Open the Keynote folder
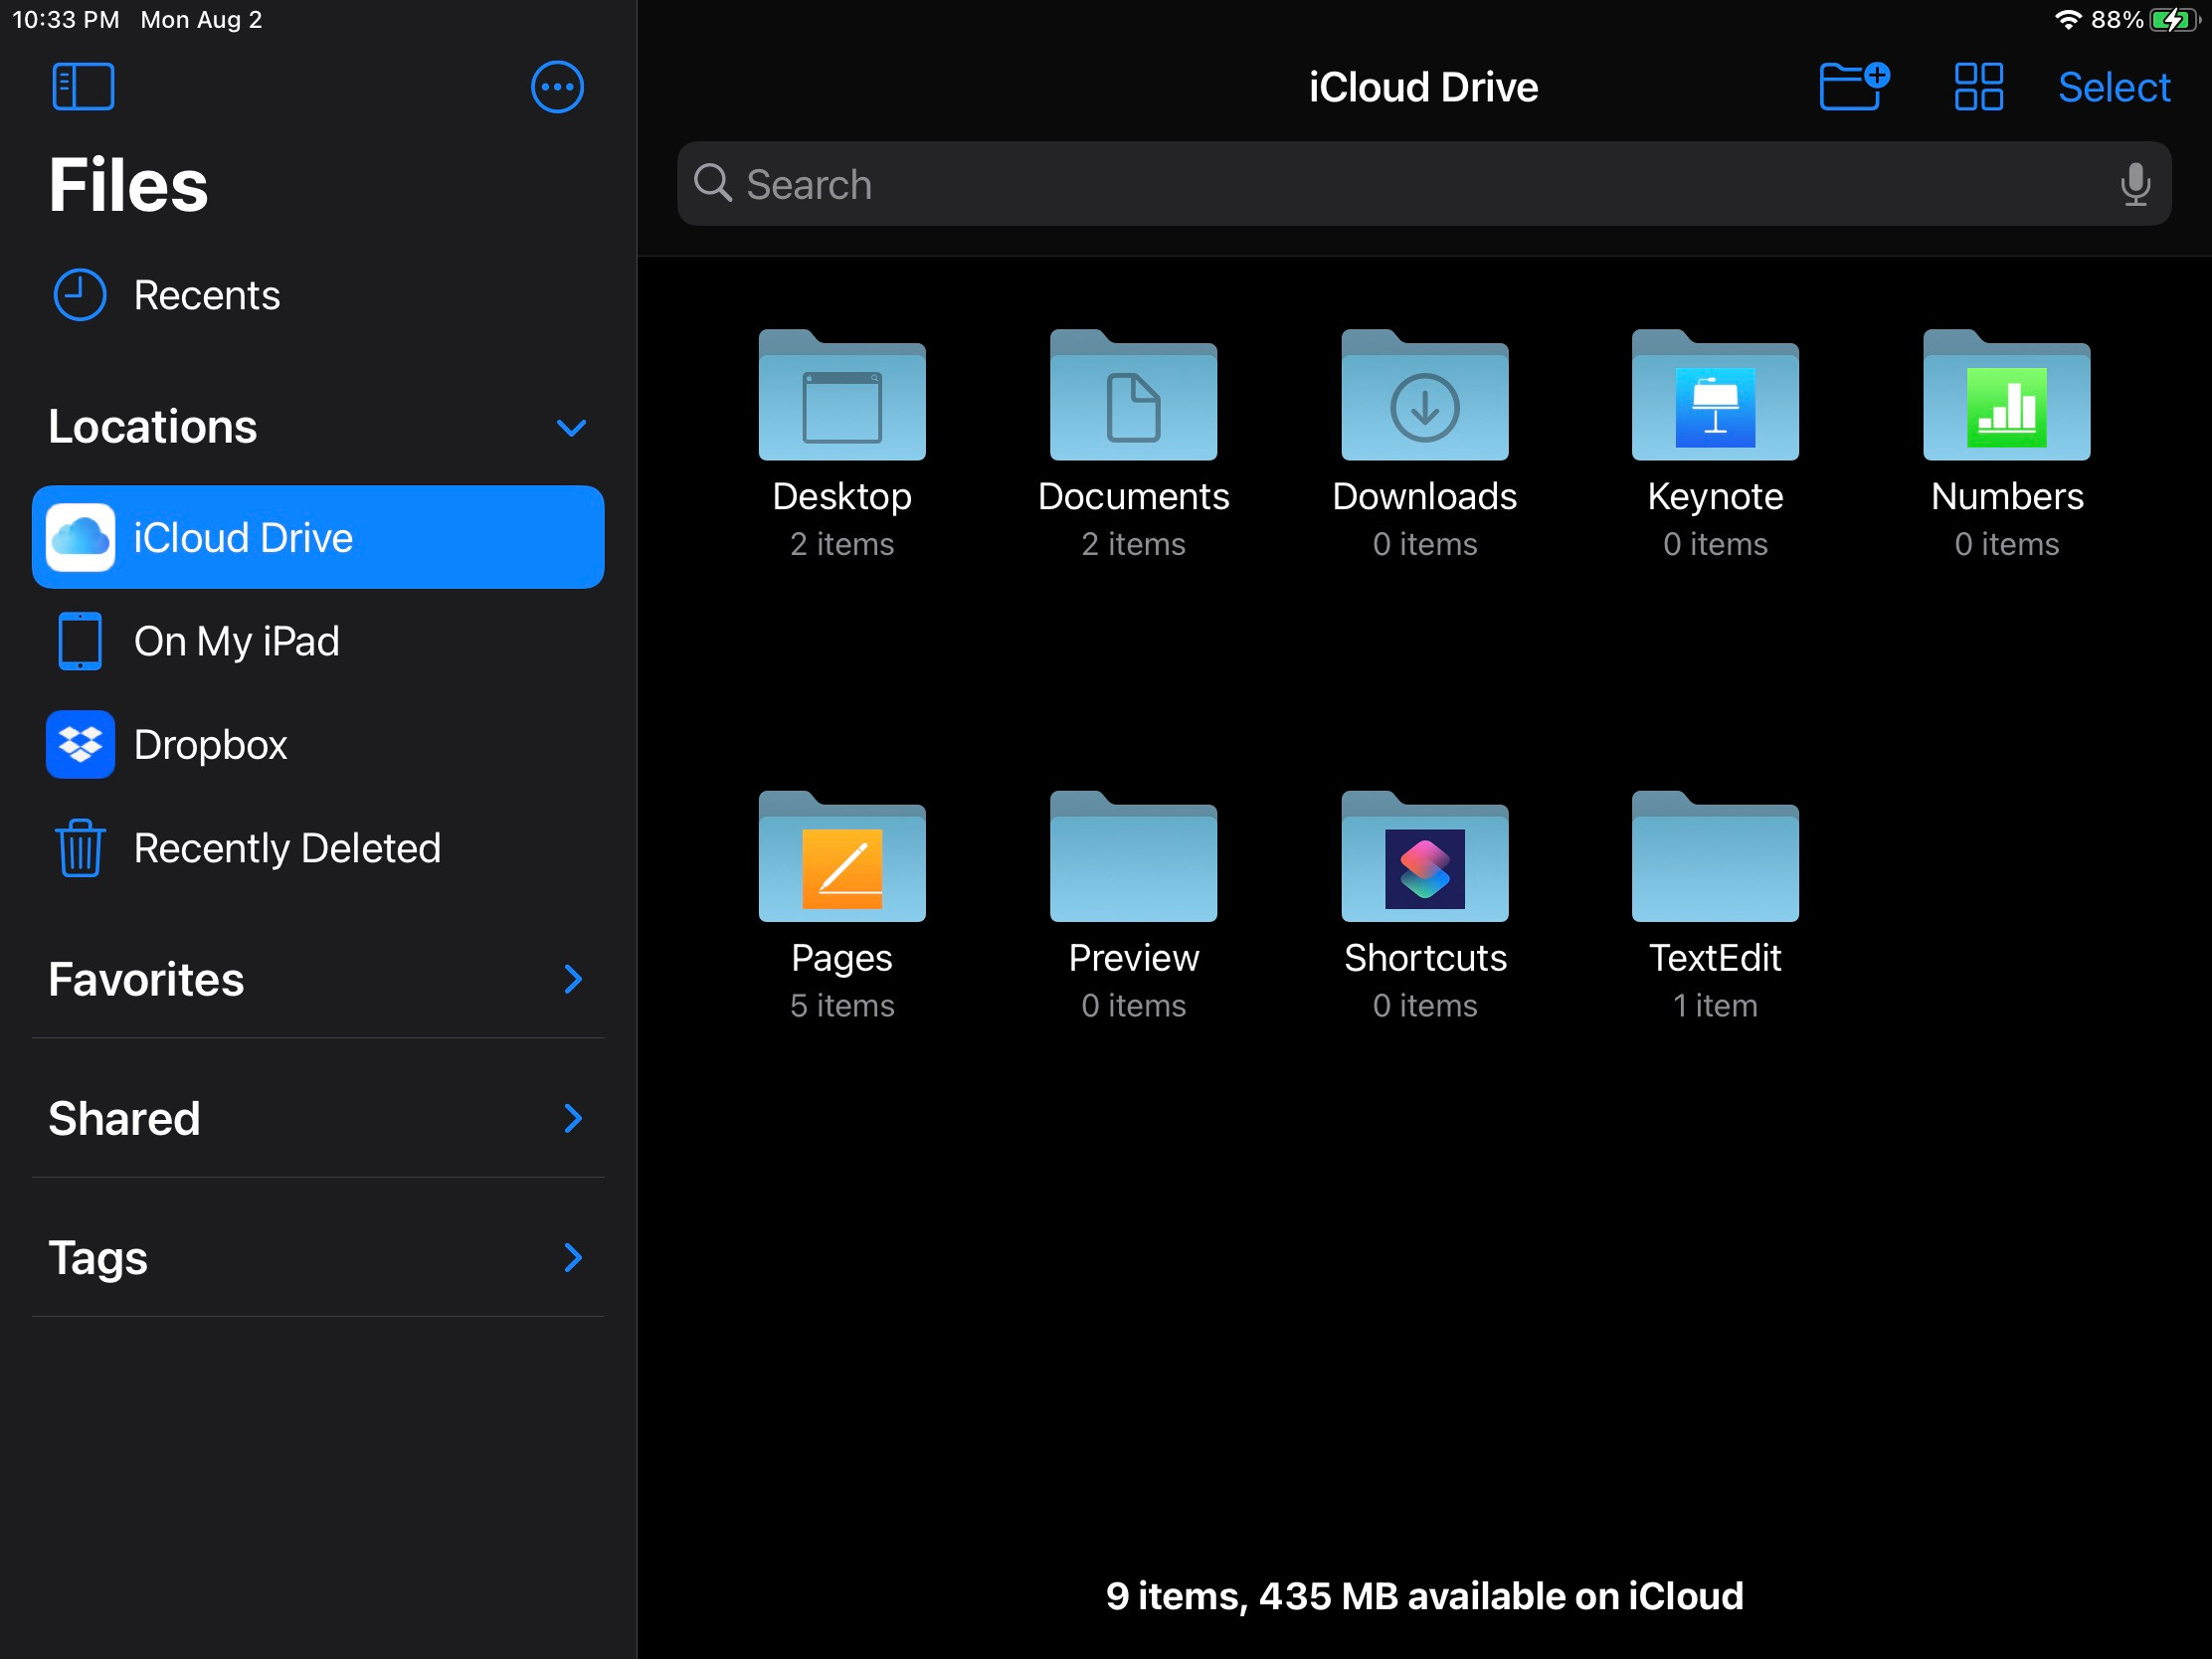 tap(1714, 400)
